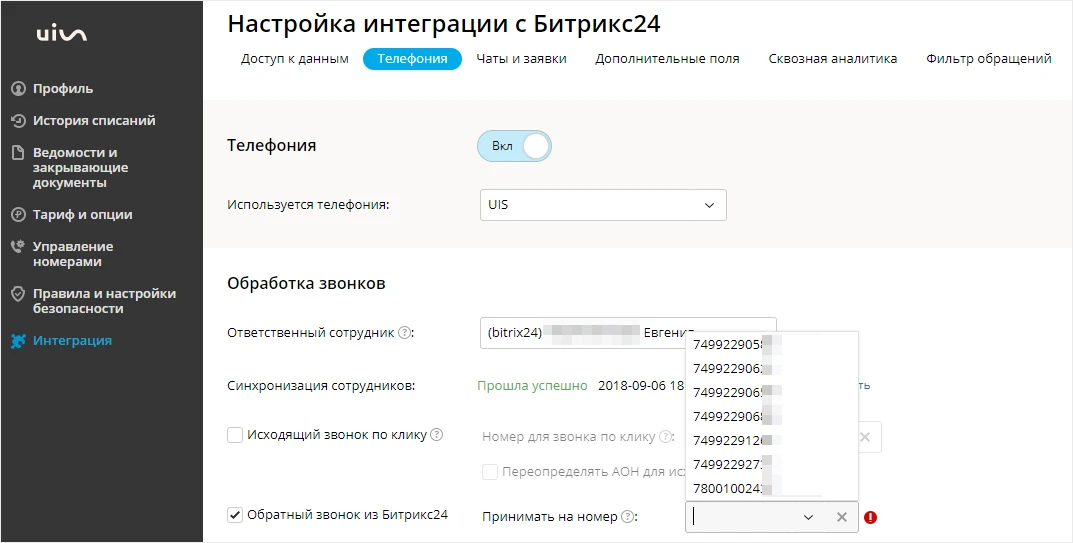Click the Обработка звонков heading
This screenshot has width=1073, height=543.
coord(307,283)
